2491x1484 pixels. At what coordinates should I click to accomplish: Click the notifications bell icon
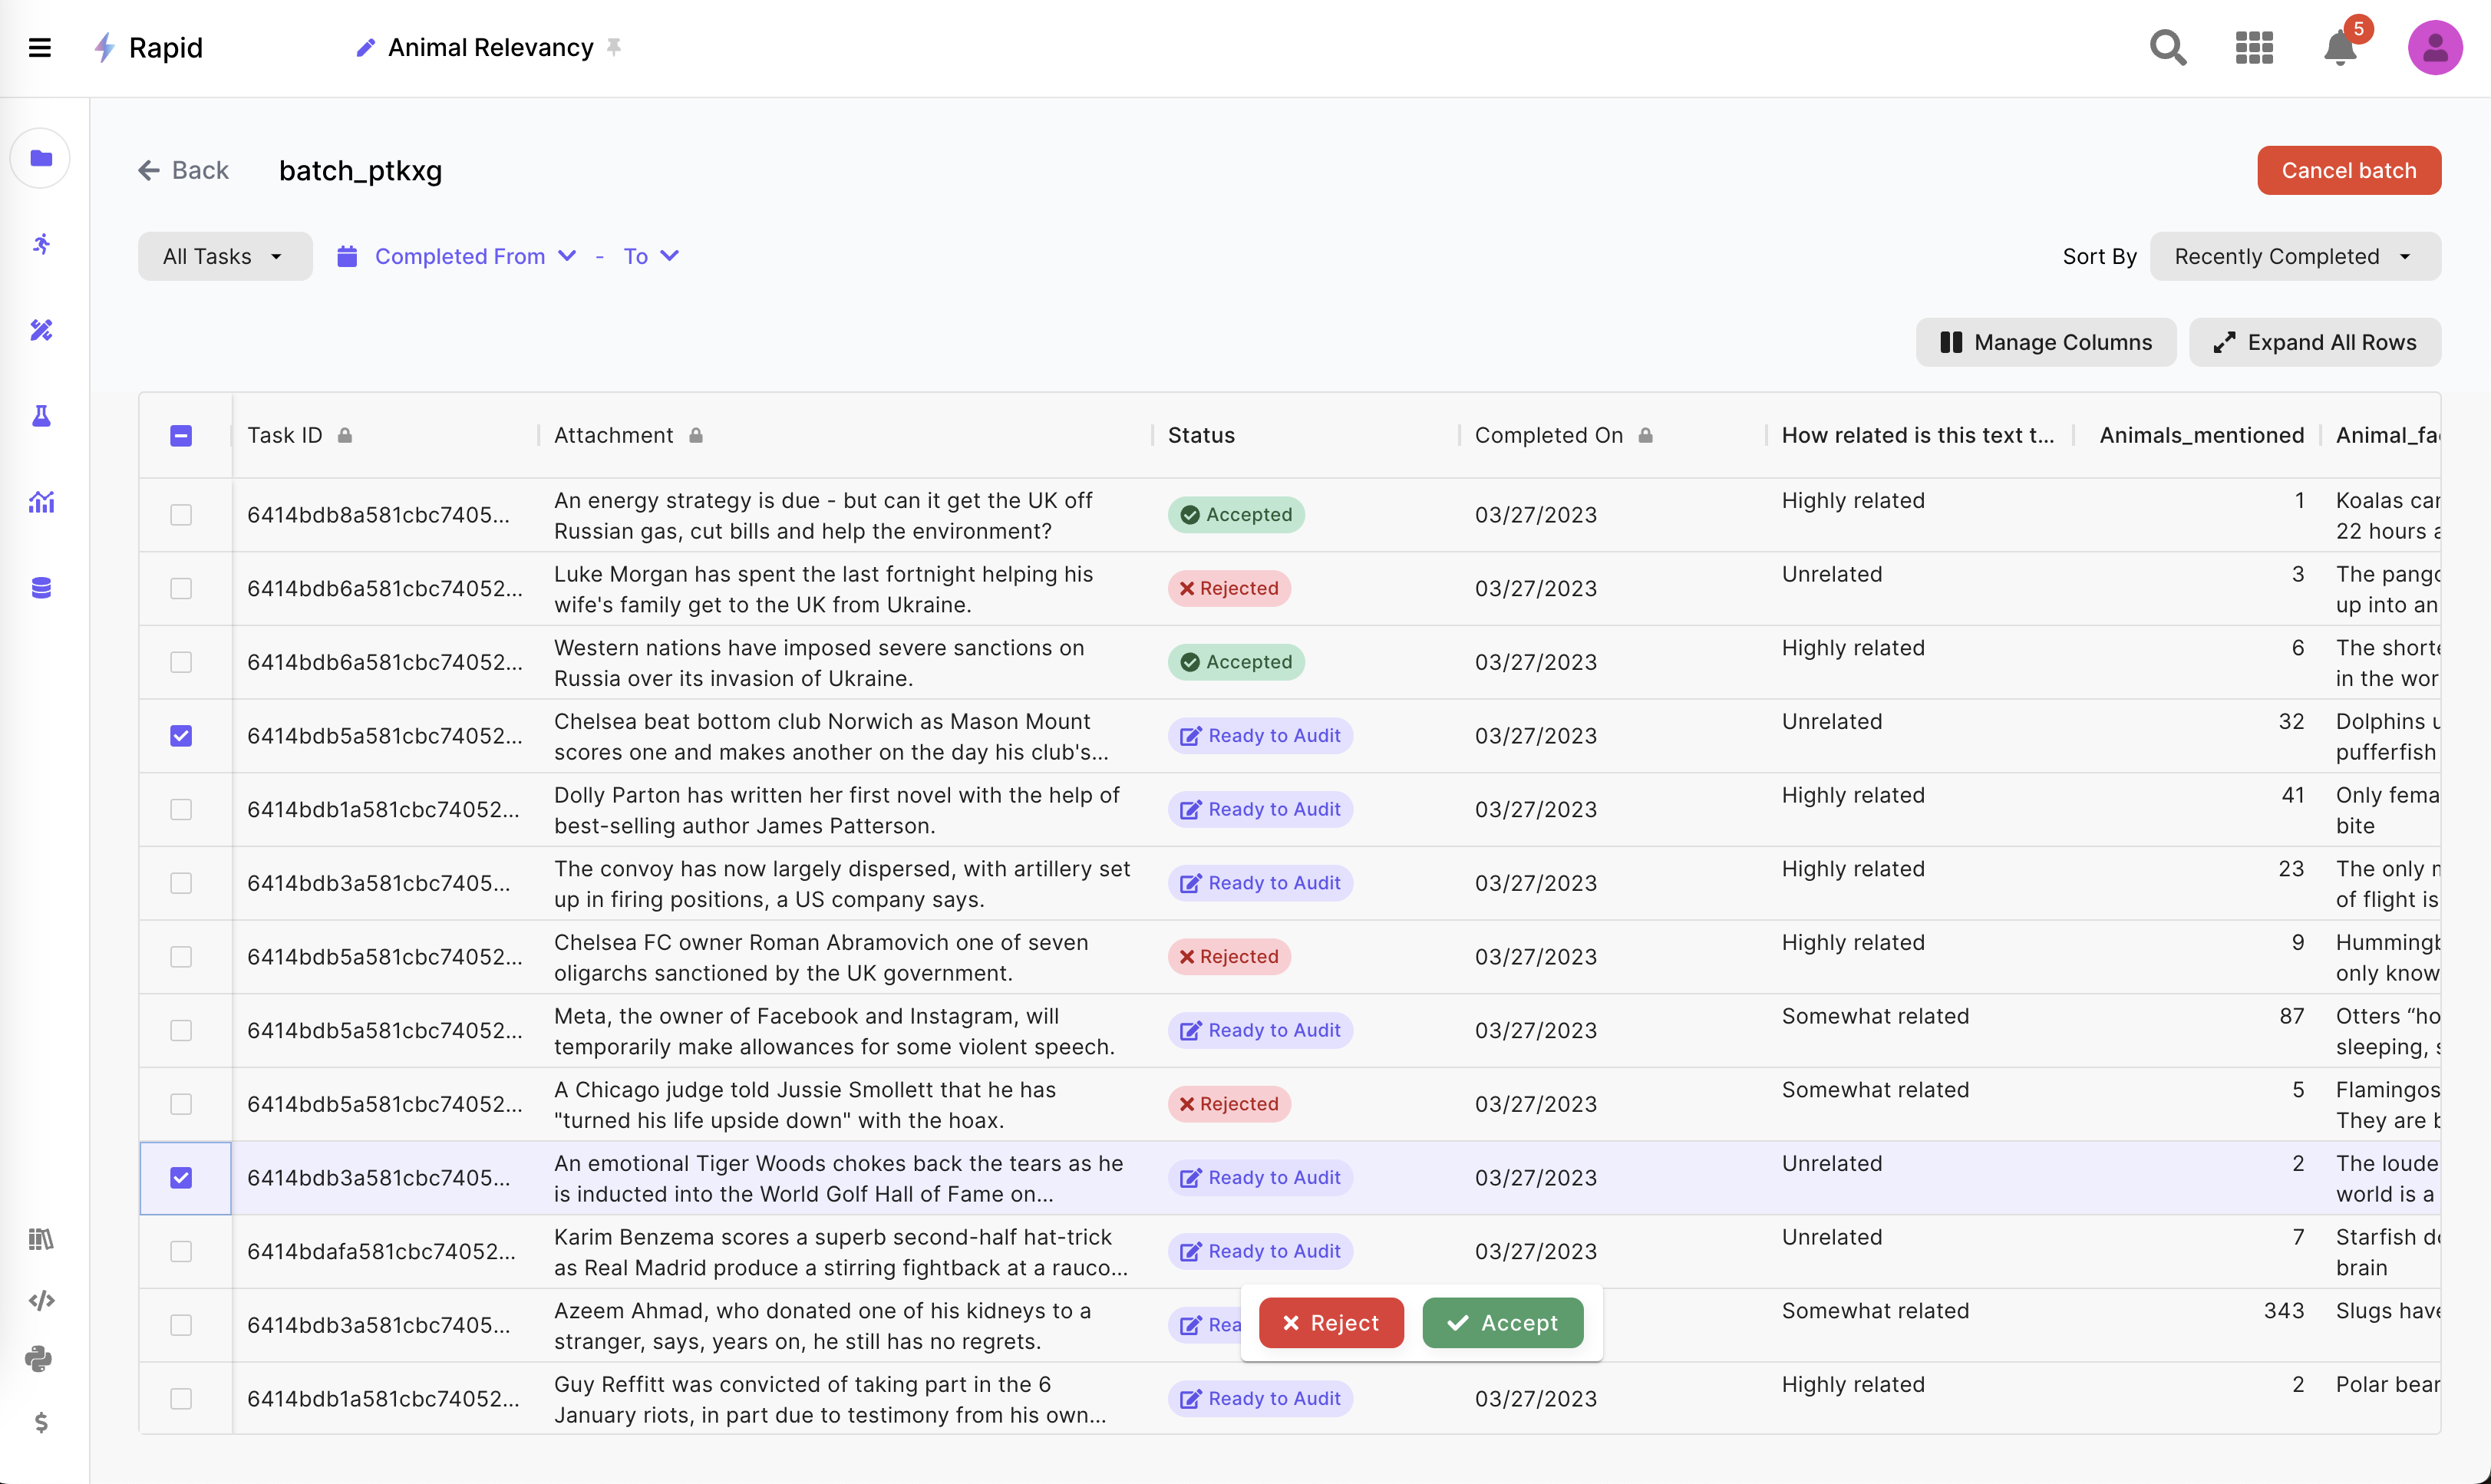(x=2340, y=47)
